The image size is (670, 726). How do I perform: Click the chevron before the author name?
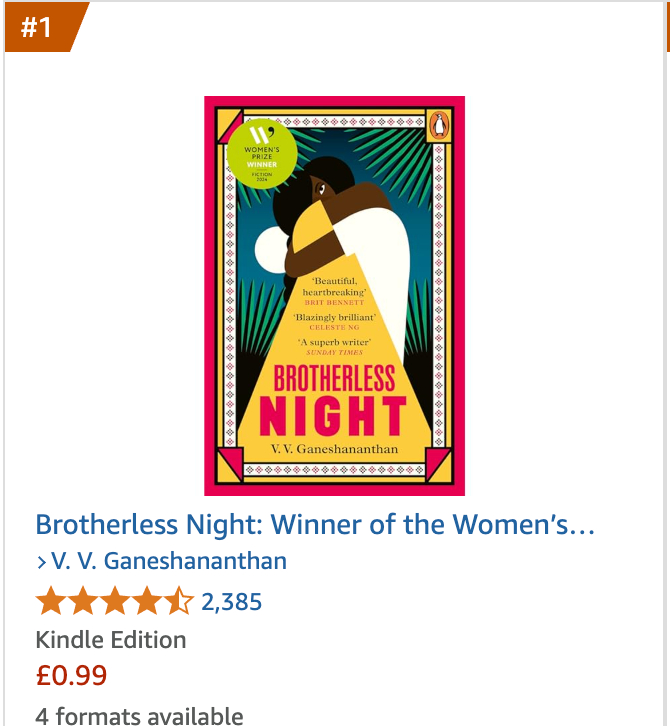click(x=41, y=562)
